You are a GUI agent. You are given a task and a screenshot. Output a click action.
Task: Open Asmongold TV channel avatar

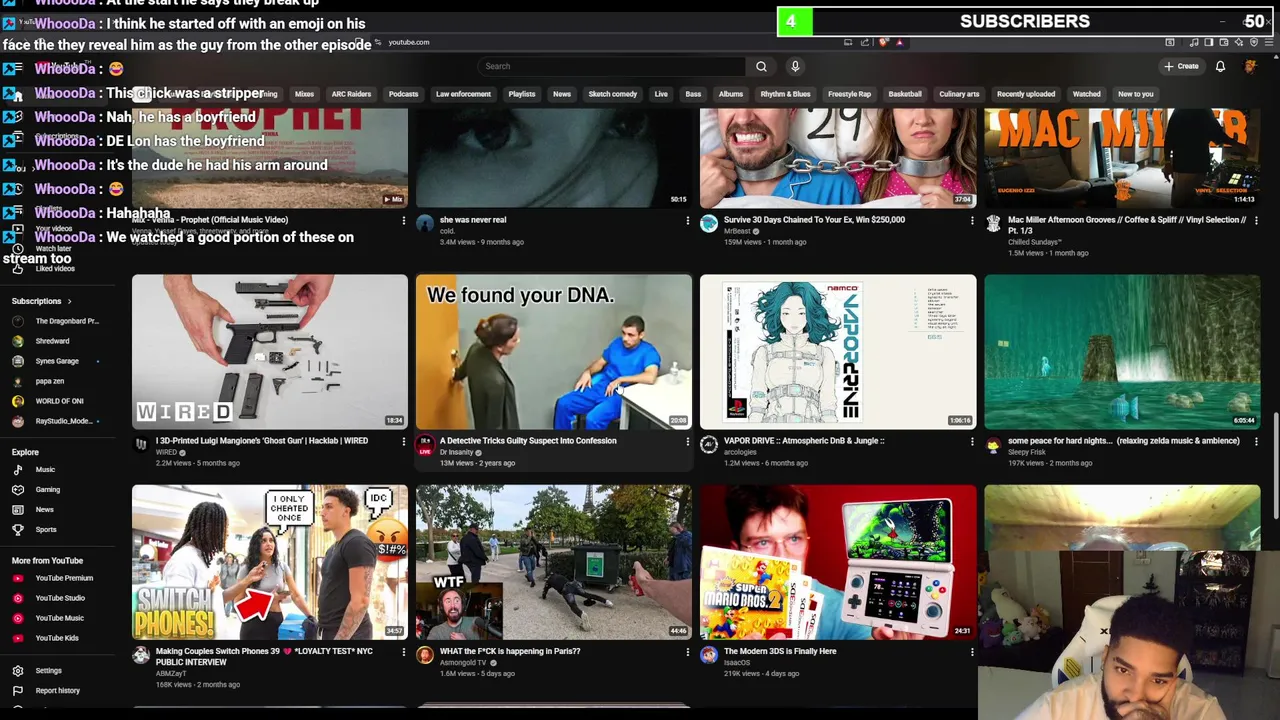click(x=425, y=655)
